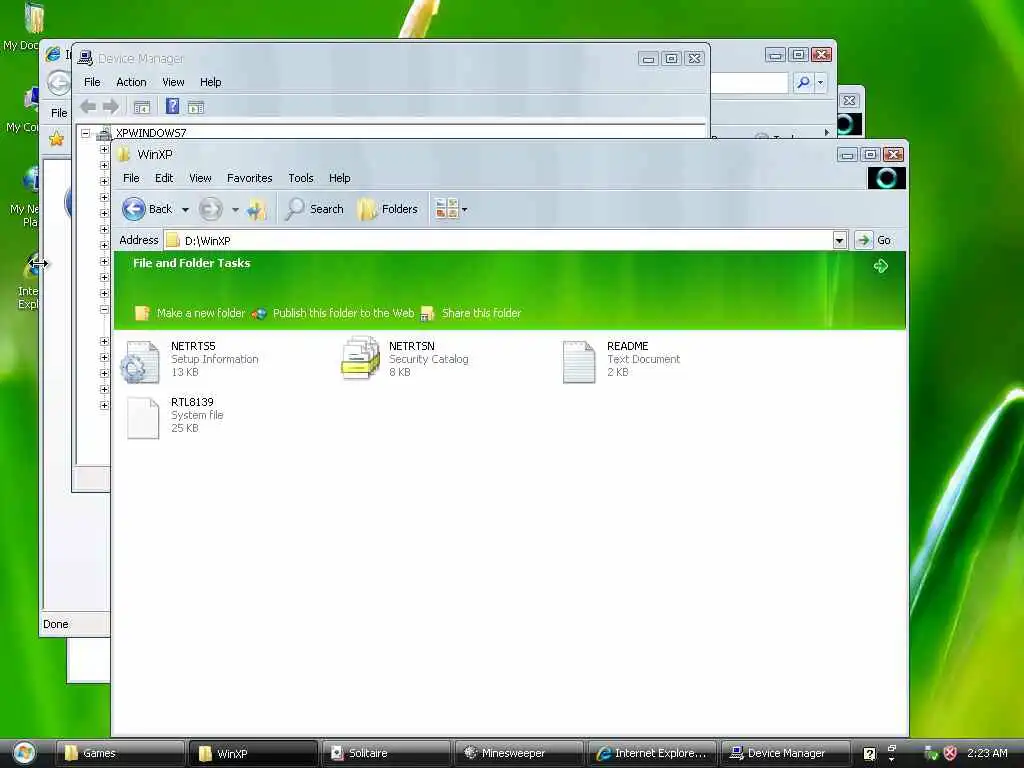Switch to Minesweeper taskbar button
The height and width of the screenshot is (768, 1024).
[x=519, y=754]
